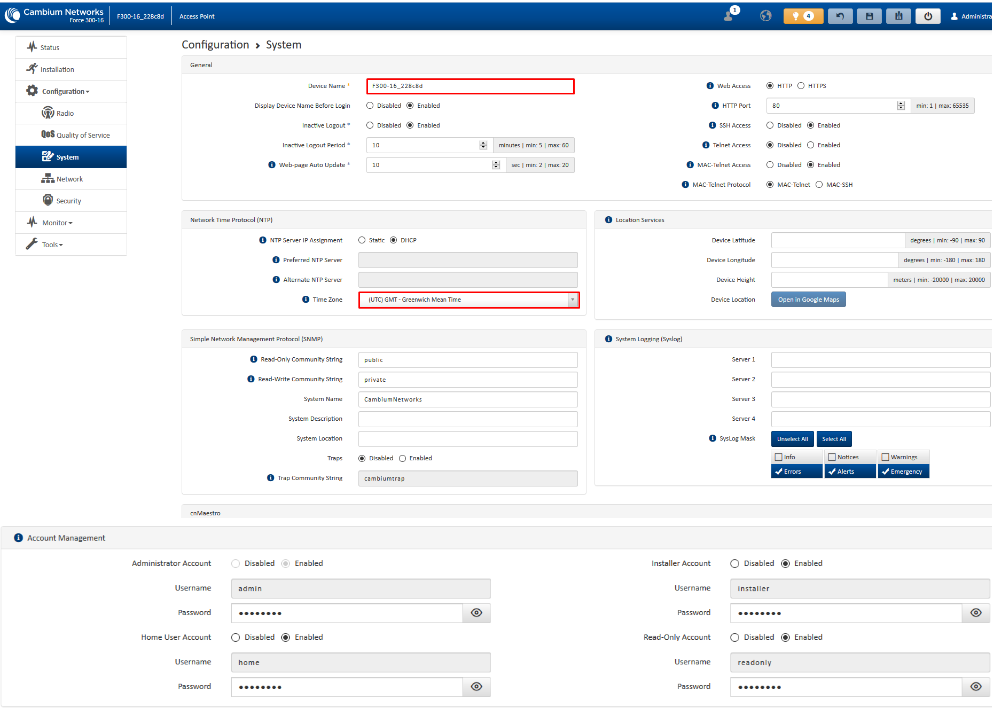Set NTP Server IP Assignment to Static
The width and height of the screenshot is (992, 711).
362,240
